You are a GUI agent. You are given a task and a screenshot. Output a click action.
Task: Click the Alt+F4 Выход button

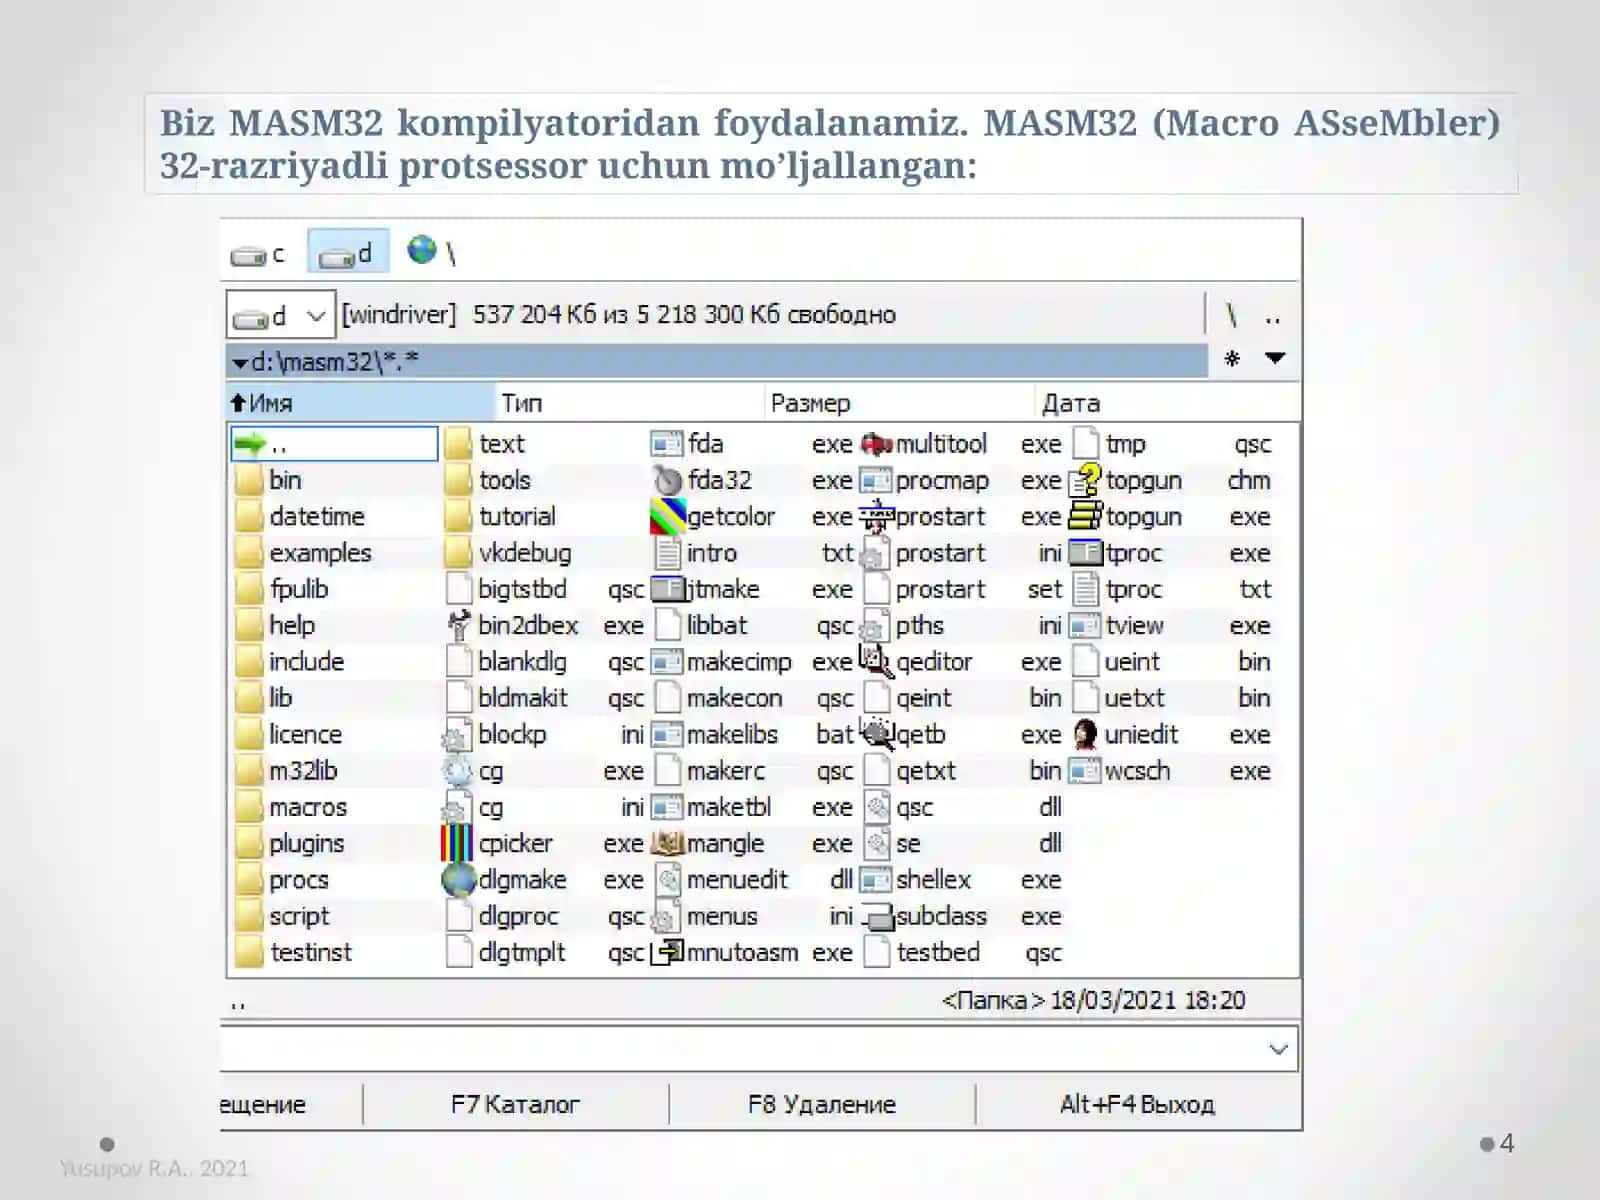[x=1138, y=1105]
